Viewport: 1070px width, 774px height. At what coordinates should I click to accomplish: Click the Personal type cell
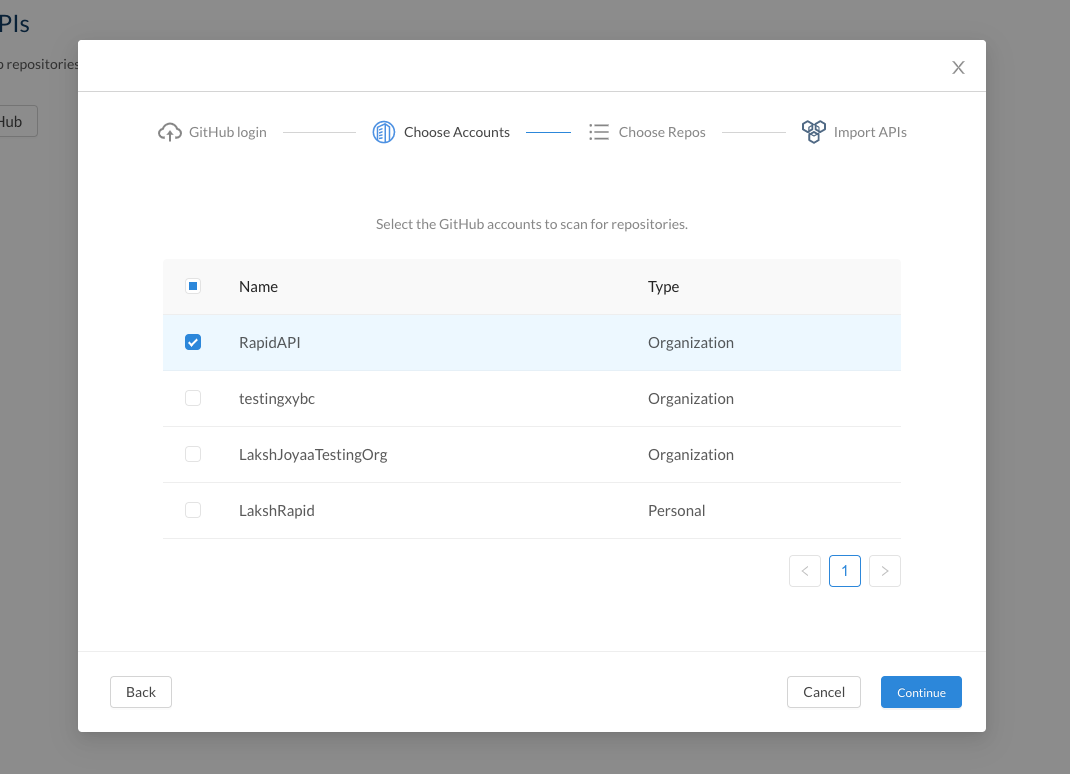pos(676,511)
